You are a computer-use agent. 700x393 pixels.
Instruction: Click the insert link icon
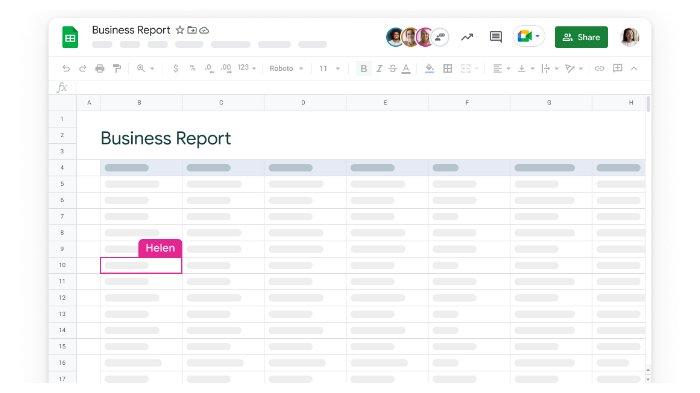coord(599,68)
